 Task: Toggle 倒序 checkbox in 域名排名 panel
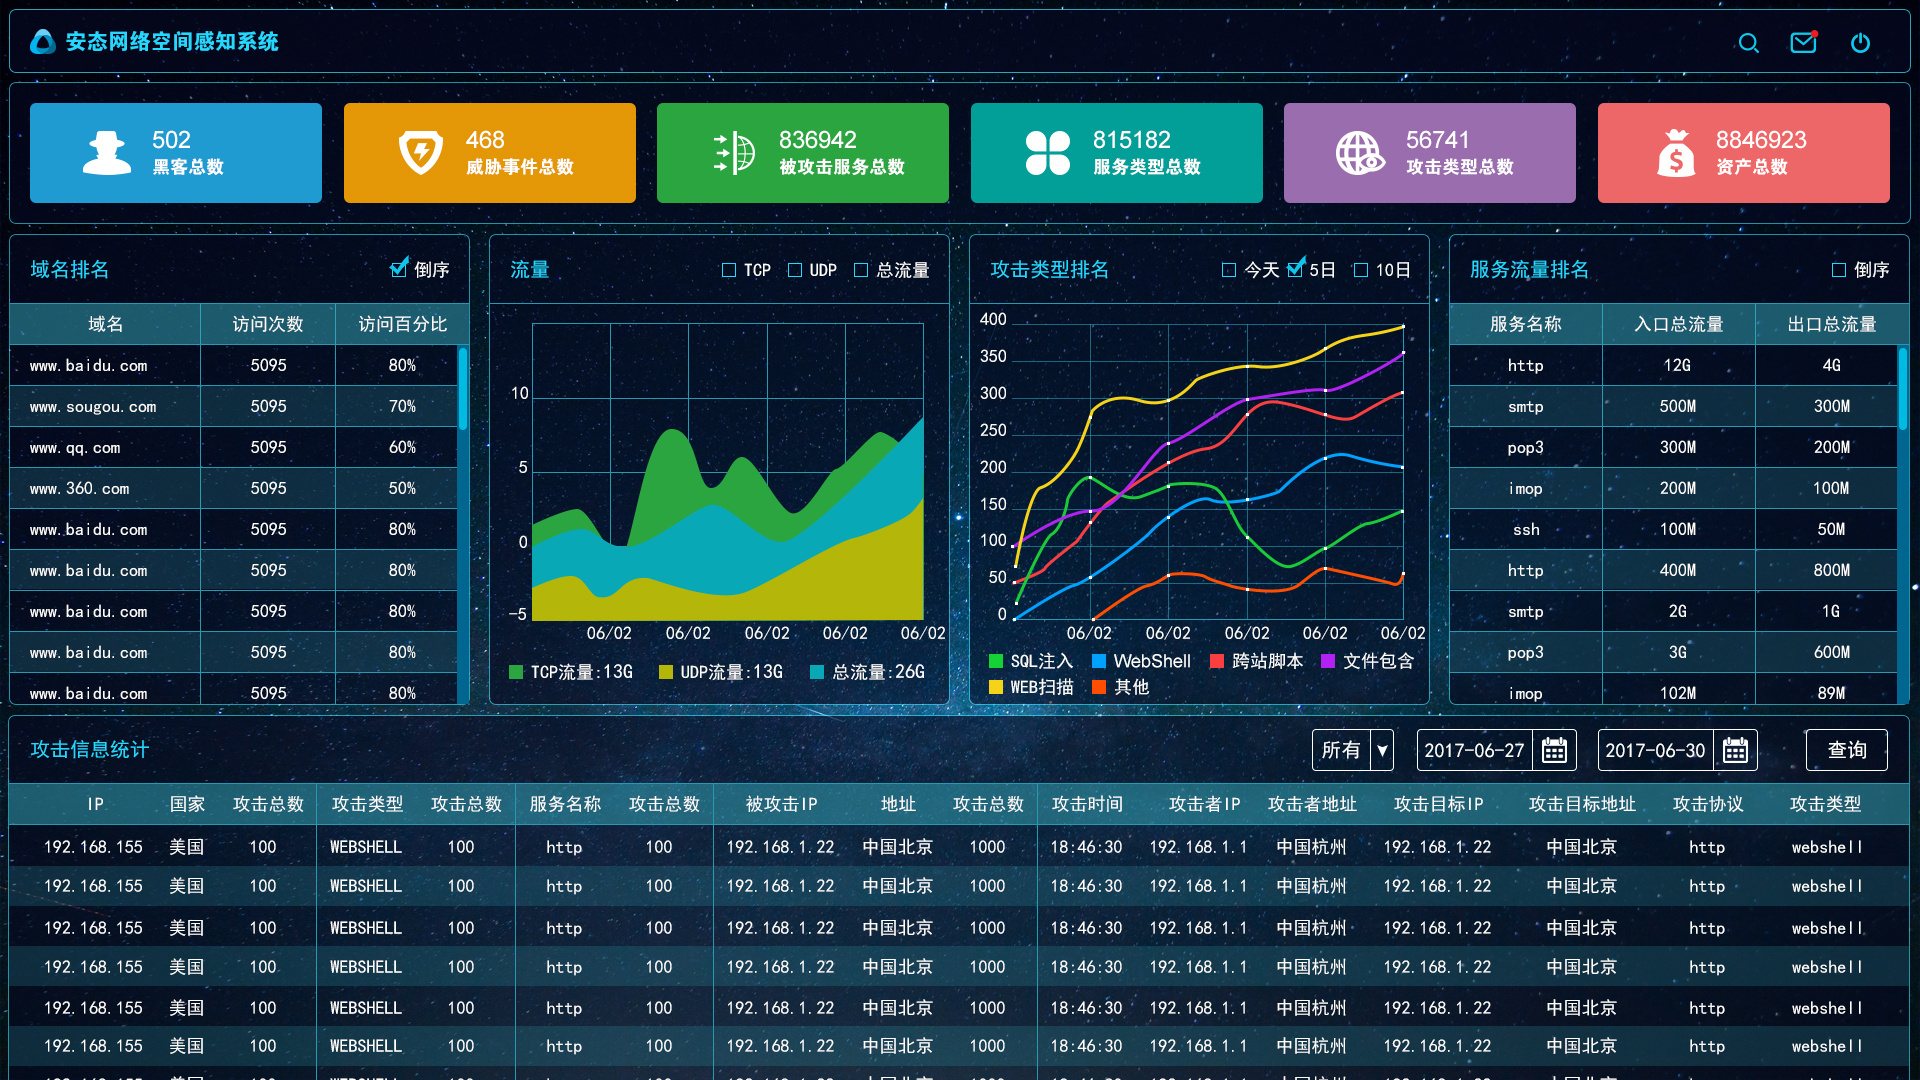(x=399, y=268)
